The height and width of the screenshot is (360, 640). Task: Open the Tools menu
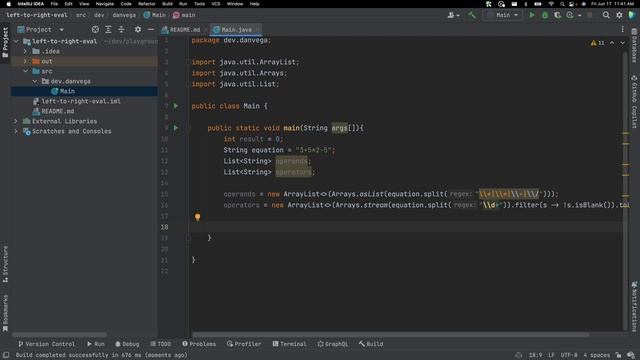coord(199,4)
